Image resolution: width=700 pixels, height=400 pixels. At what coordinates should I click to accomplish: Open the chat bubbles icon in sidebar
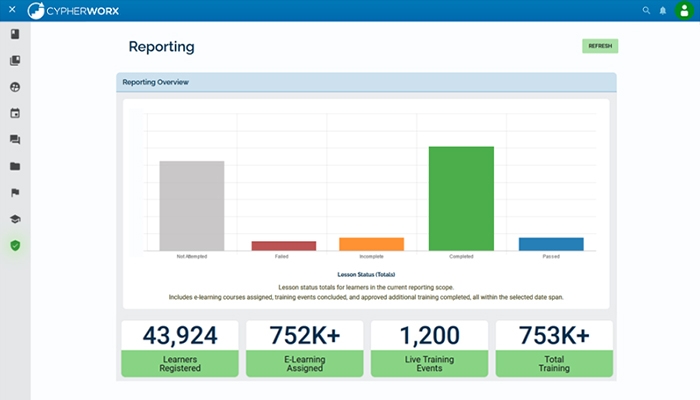(x=15, y=140)
